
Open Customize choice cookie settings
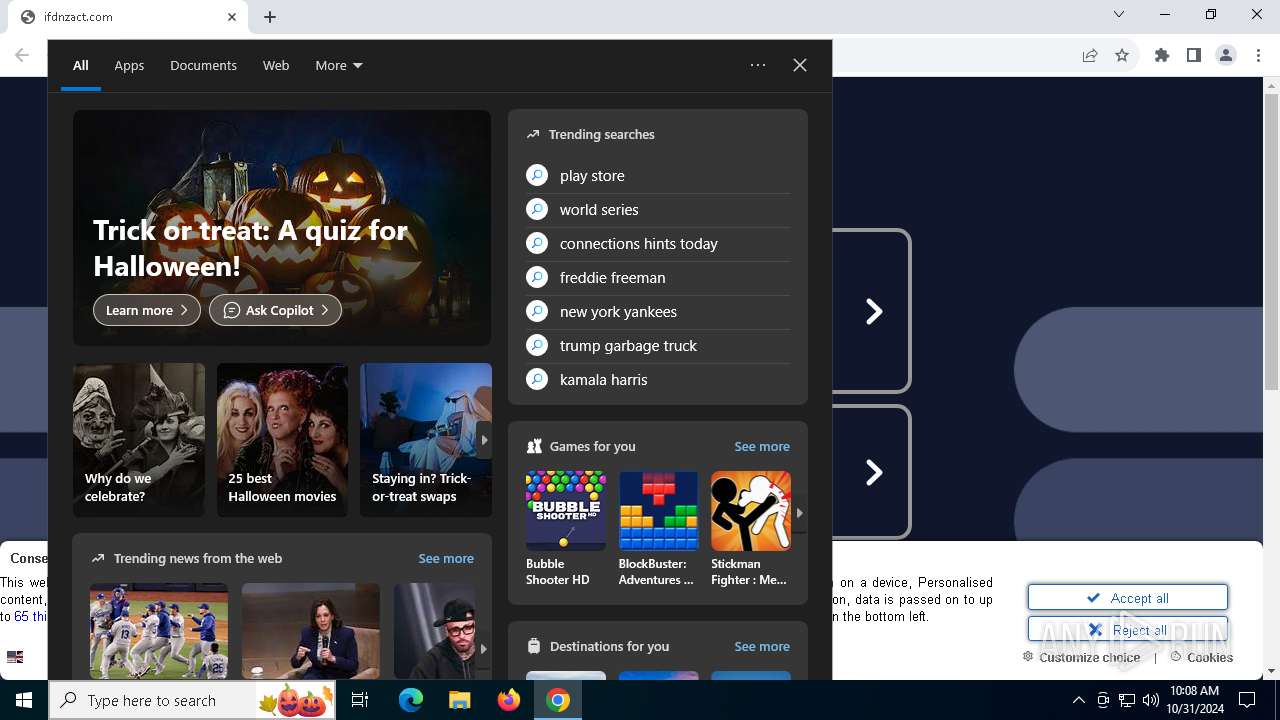pyautogui.click(x=1081, y=657)
